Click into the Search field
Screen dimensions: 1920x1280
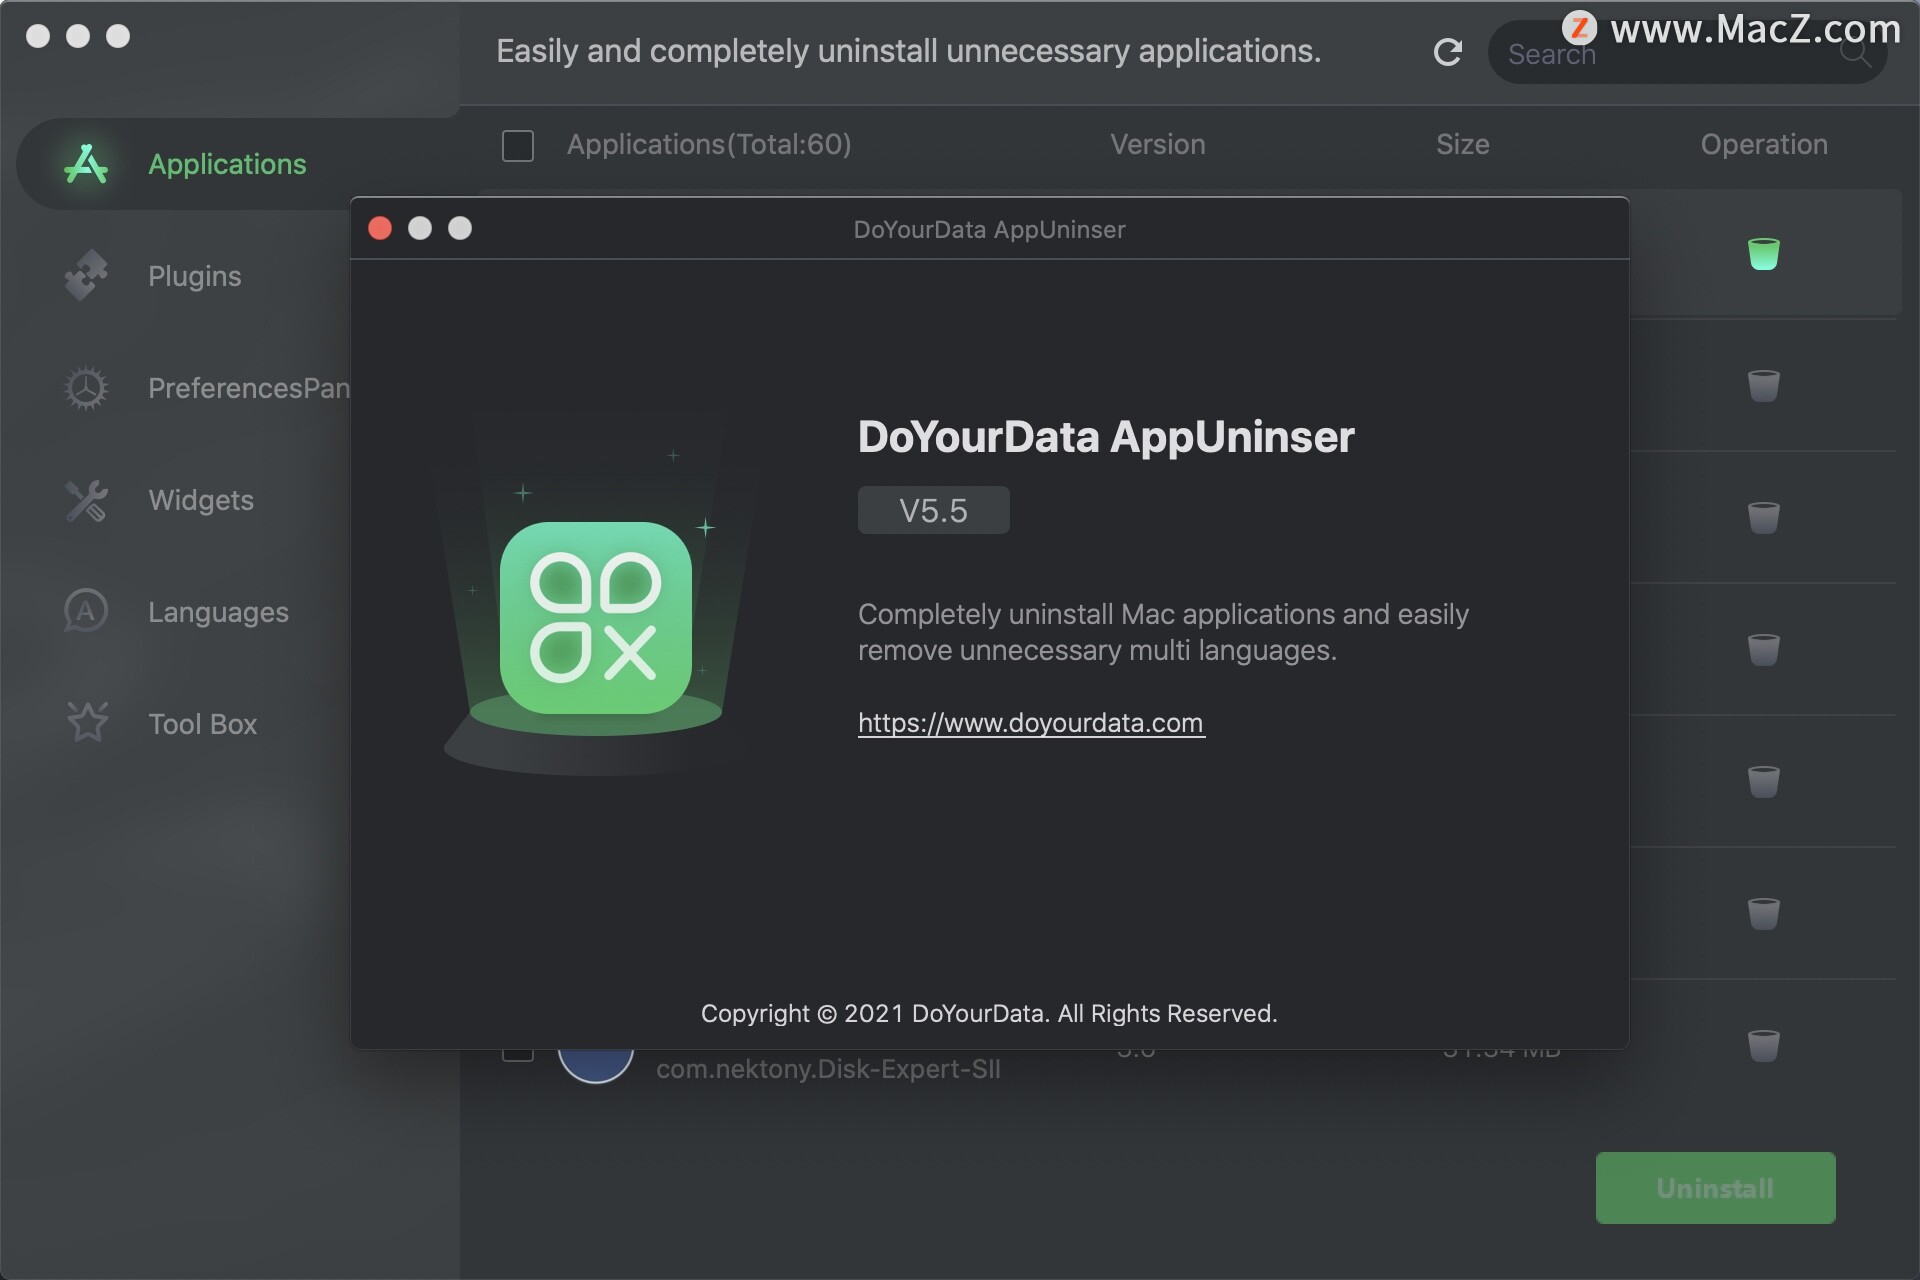click(1688, 53)
